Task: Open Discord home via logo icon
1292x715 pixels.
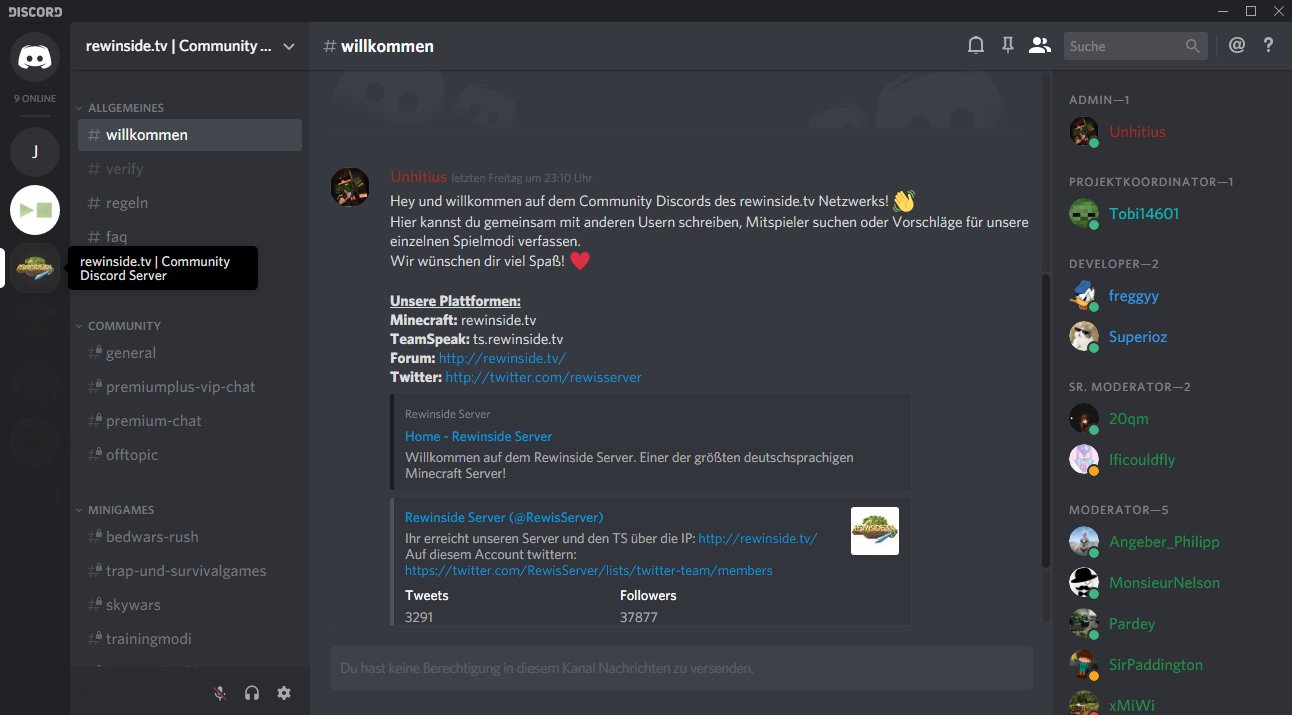Action: pyautogui.click(x=35, y=56)
